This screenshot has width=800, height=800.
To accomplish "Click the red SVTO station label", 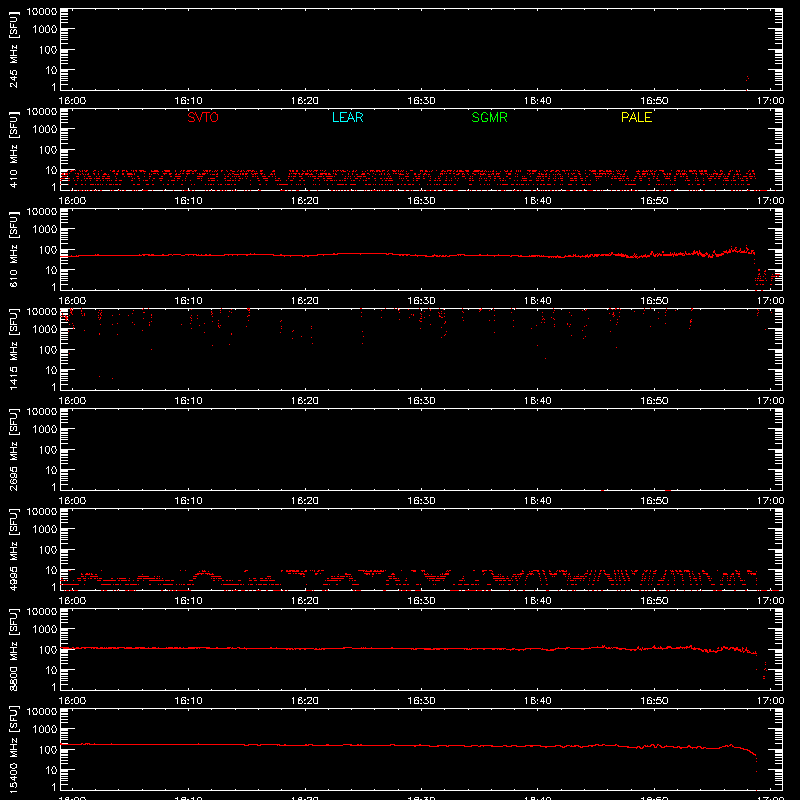I will click(203, 117).
